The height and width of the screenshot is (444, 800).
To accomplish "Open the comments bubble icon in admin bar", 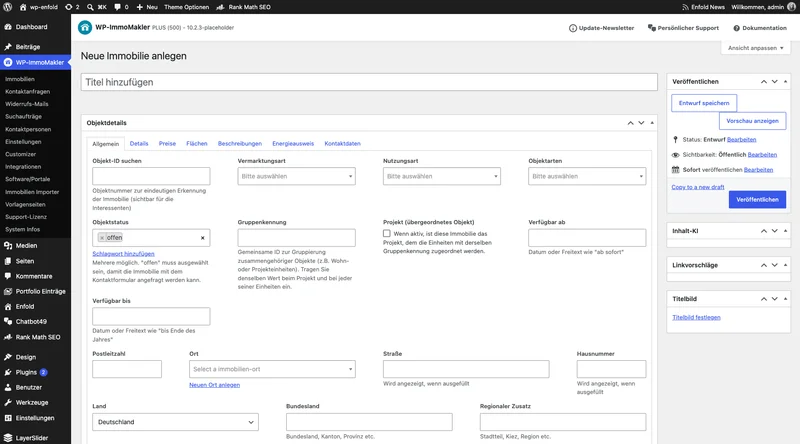I will pyautogui.click(x=118, y=7).
